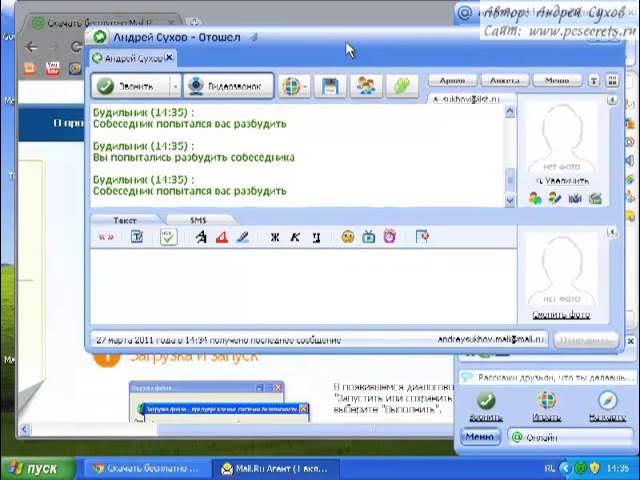Open the Анкета profile button

(x=505, y=80)
